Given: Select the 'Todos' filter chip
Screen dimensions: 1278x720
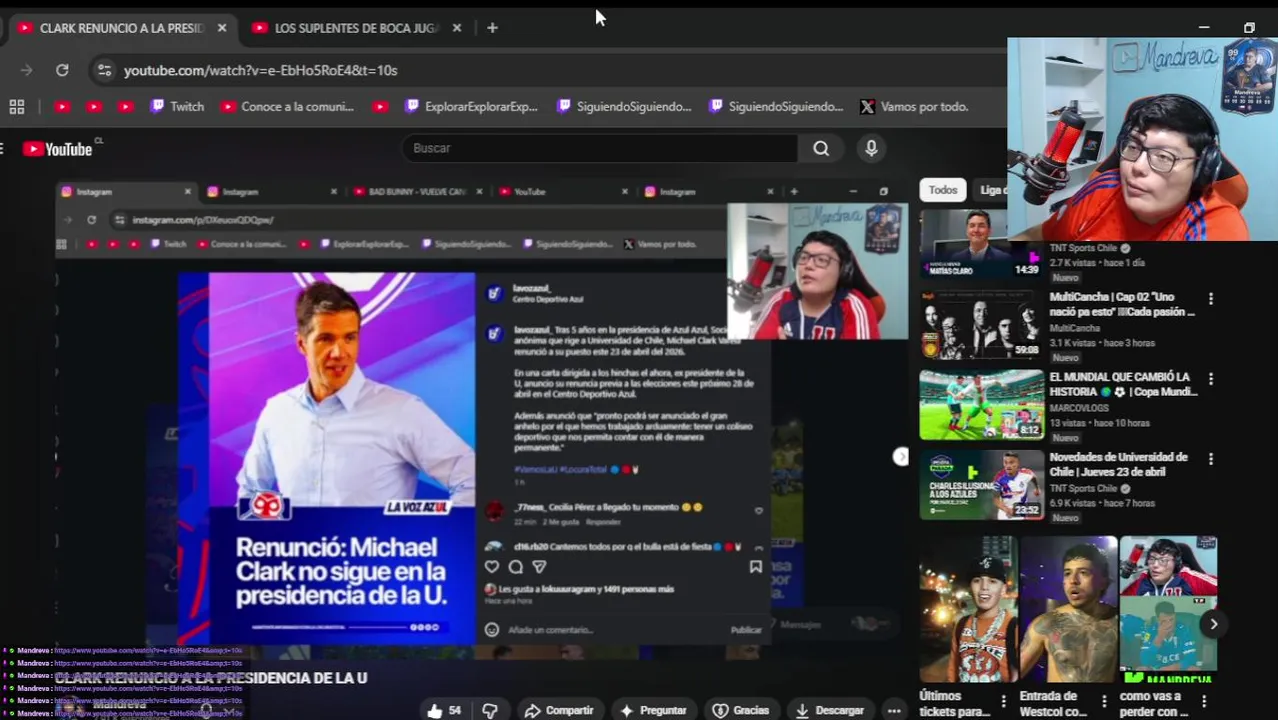Looking at the screenshot, I should (943, 190).
